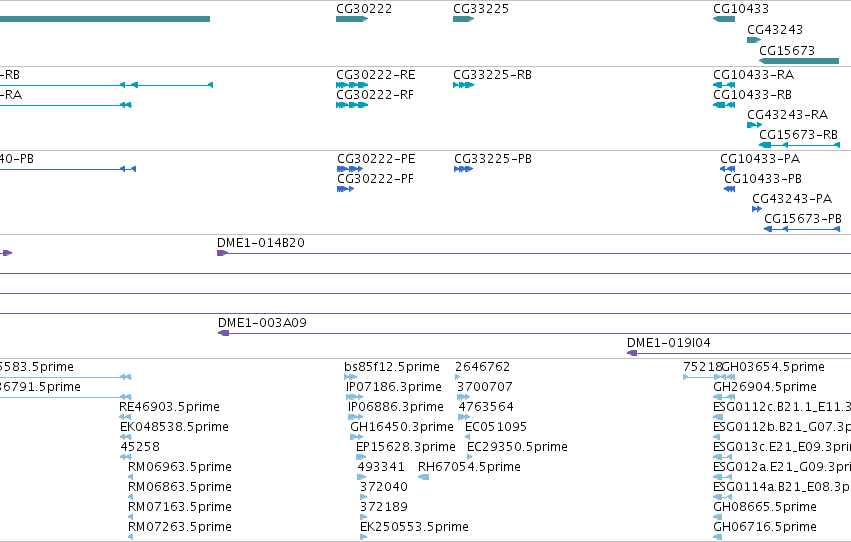Click the CG10433-RA transcript label
Viewport: 851px width, 542px height.
[753, 75]
